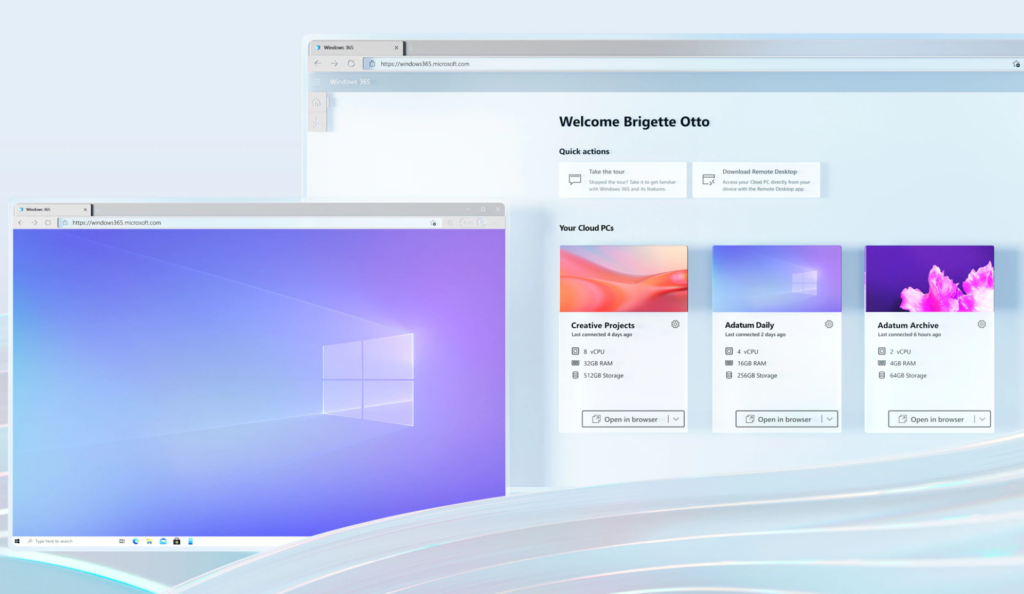The height and width of the screenshot is (594, 1024).
Task: Expand the Open in browser dropdown for Adatum Daily
Action: point(830,419)
